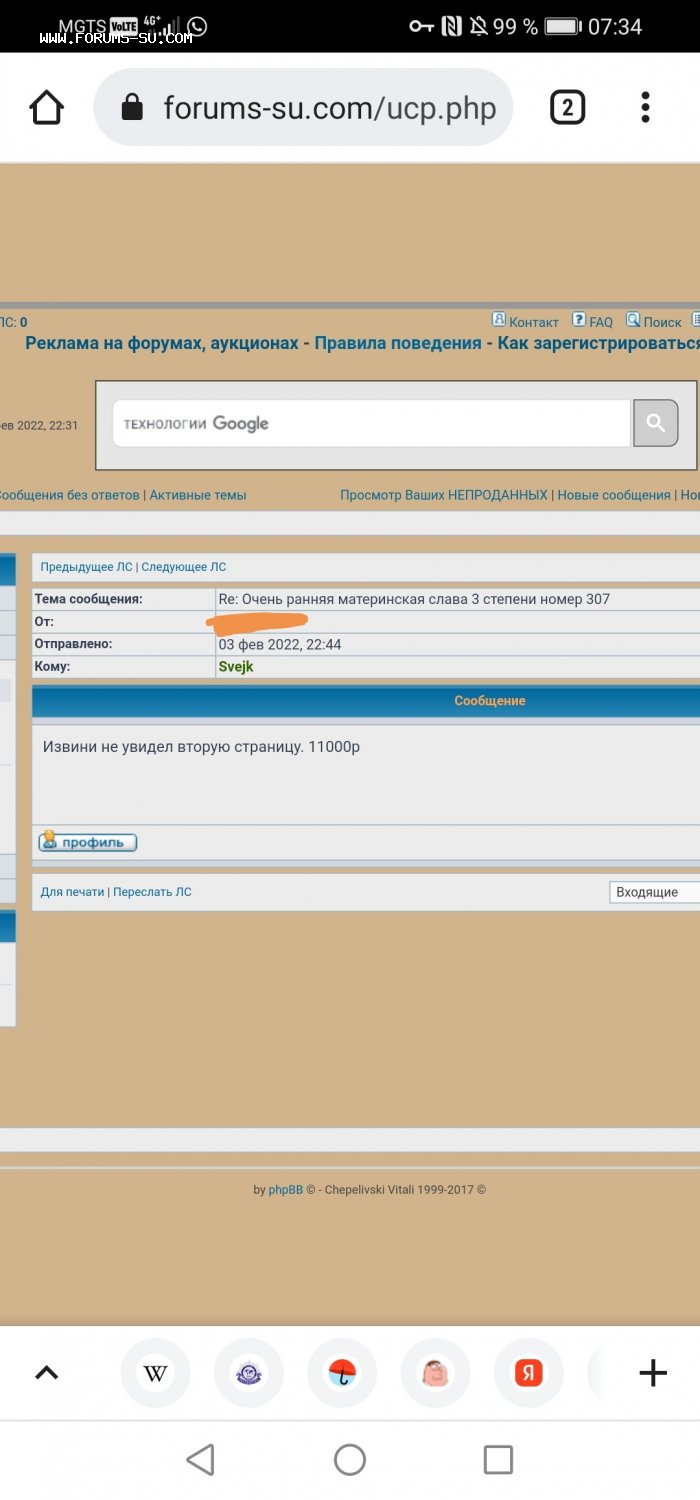This screenshot has width=700, height=1500.
Task: Open the Входящие folder dropdown
Action: (654, 892)
